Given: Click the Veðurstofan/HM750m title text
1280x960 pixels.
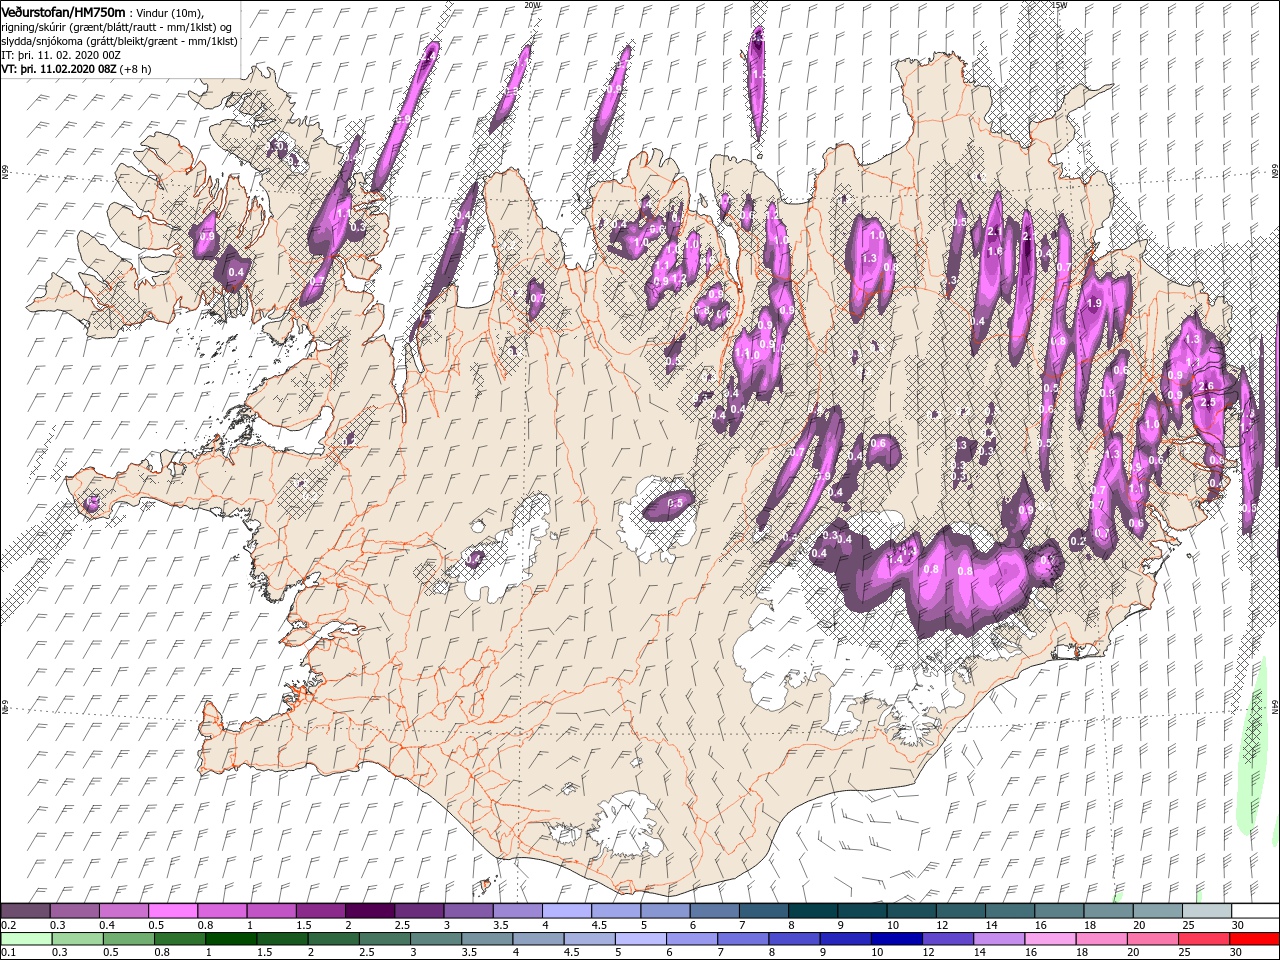Looking at the screenshot, I should (x=64, y=11).
